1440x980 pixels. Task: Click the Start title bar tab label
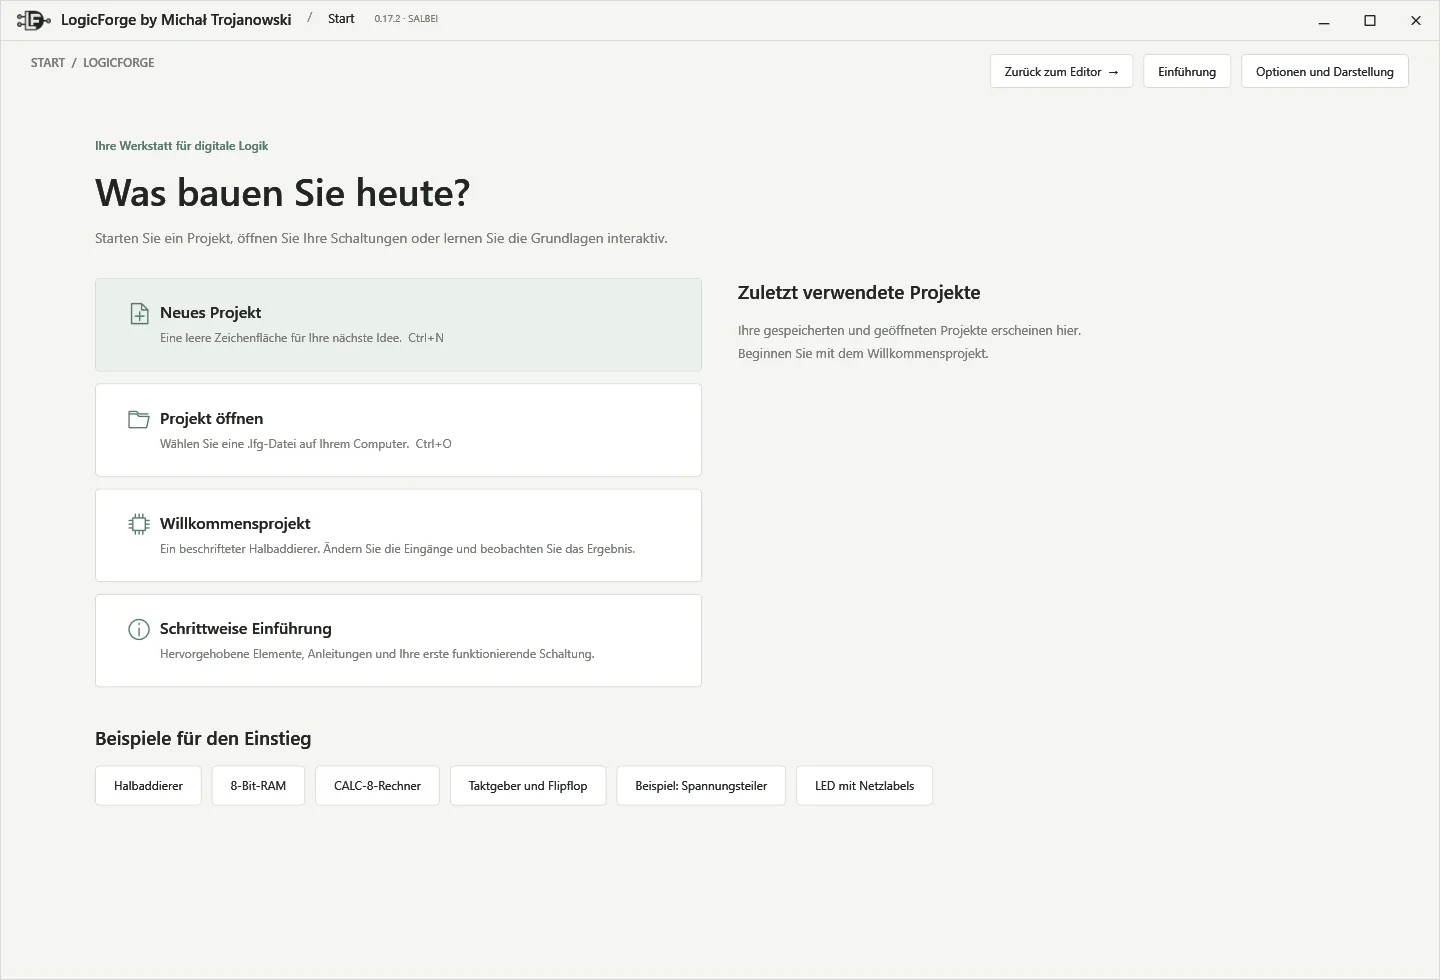[341, 19]
